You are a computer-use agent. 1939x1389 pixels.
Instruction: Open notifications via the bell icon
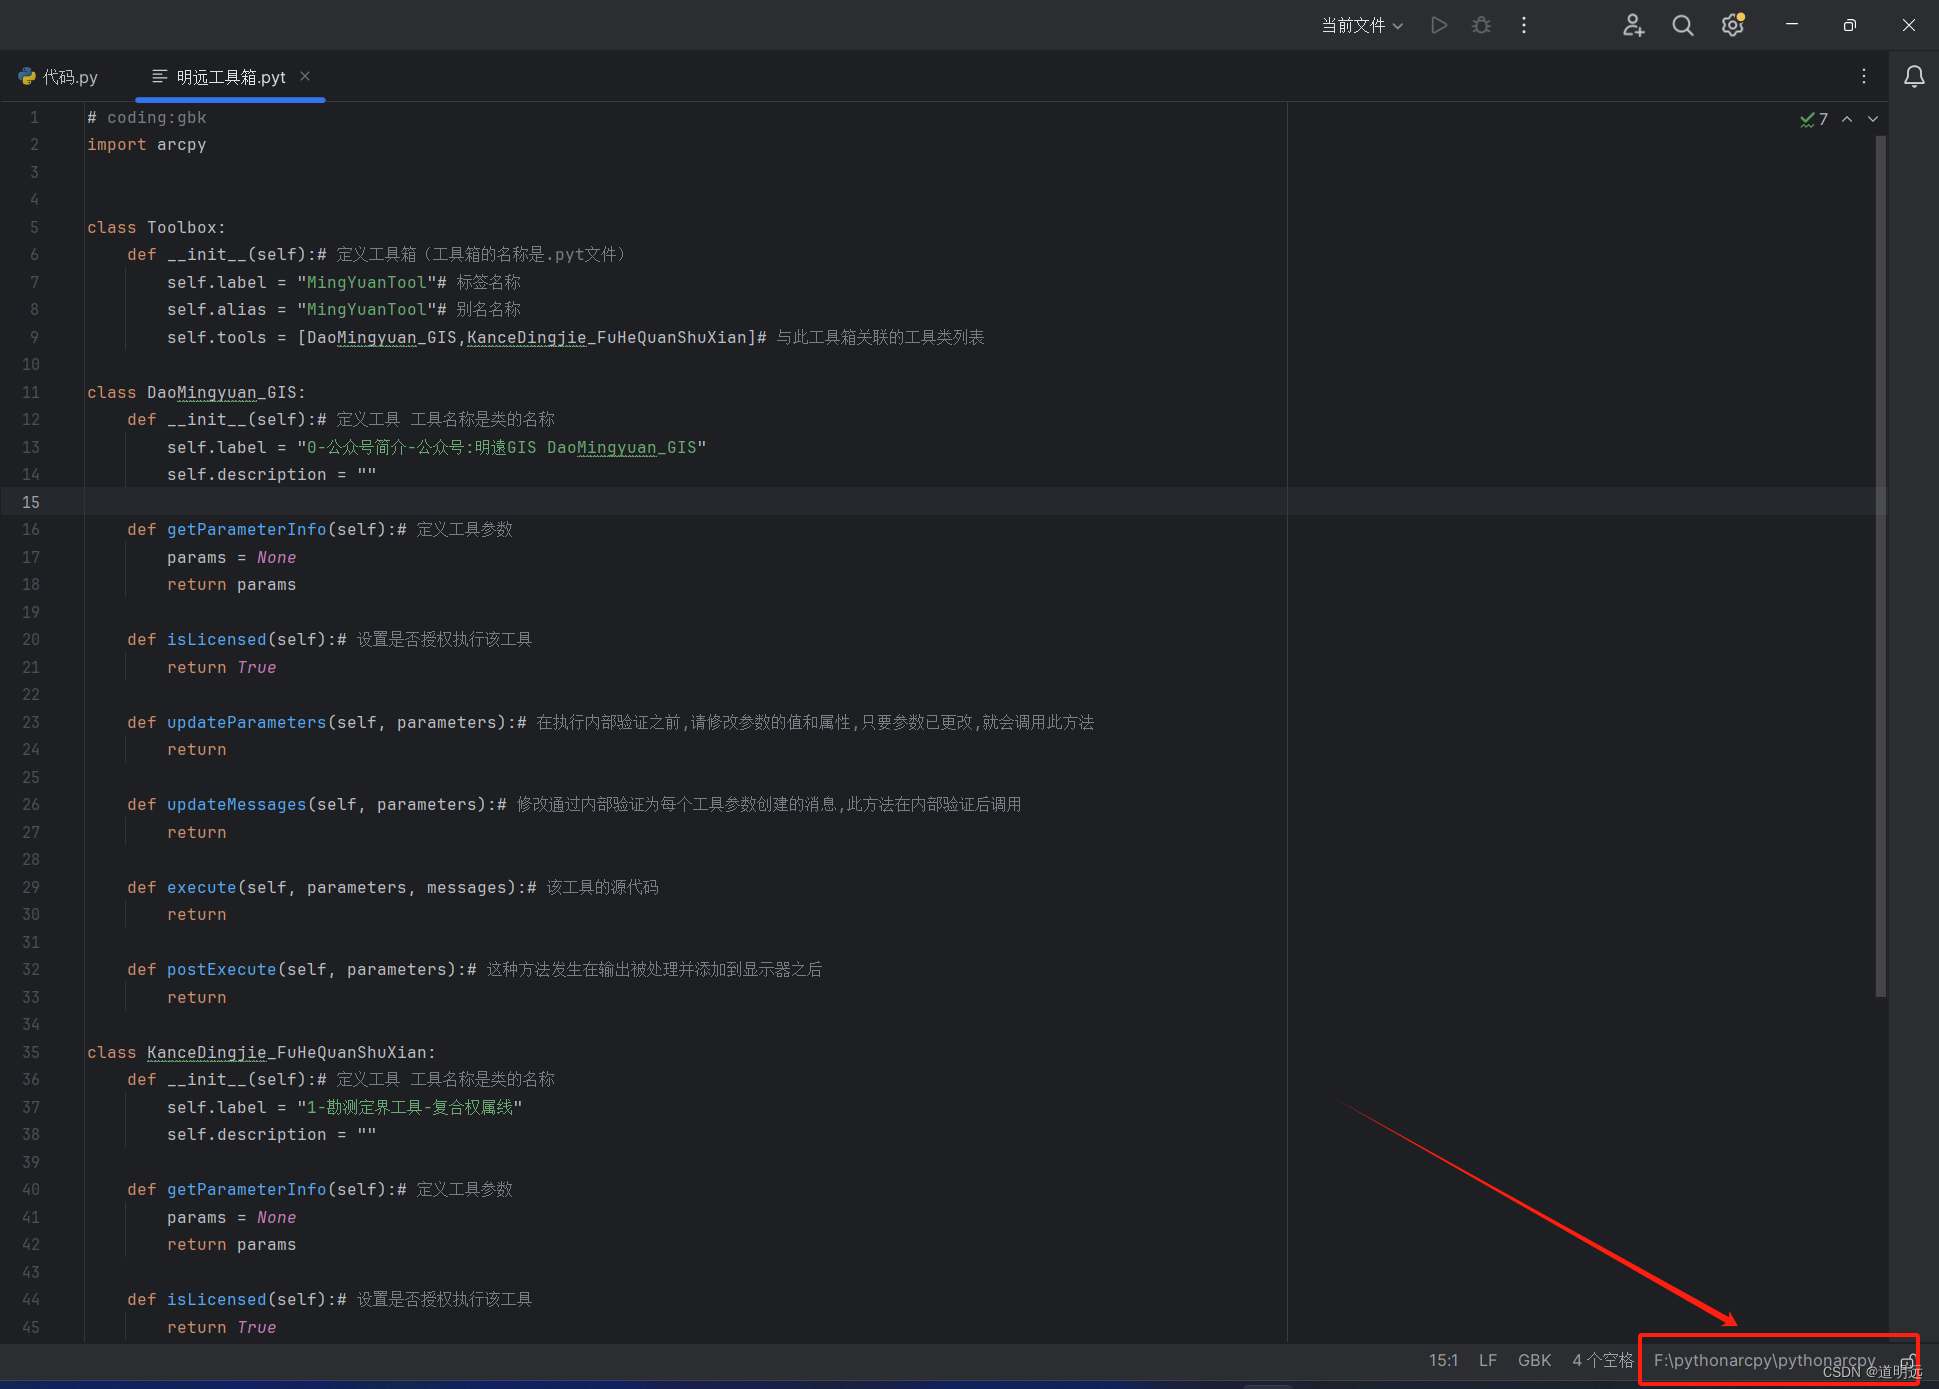pyautogui.click(x=1914, y=76)
